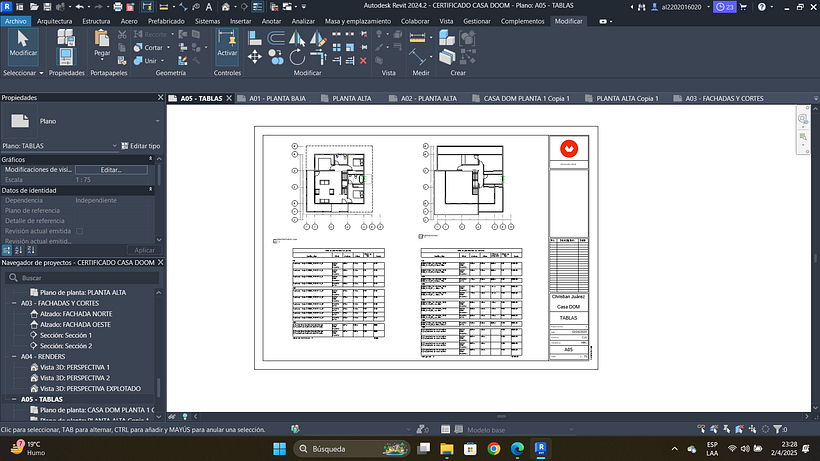Screen dimensions: 820x461
Task: Collapse the Datos de identidad section
Action: point(151,190)
